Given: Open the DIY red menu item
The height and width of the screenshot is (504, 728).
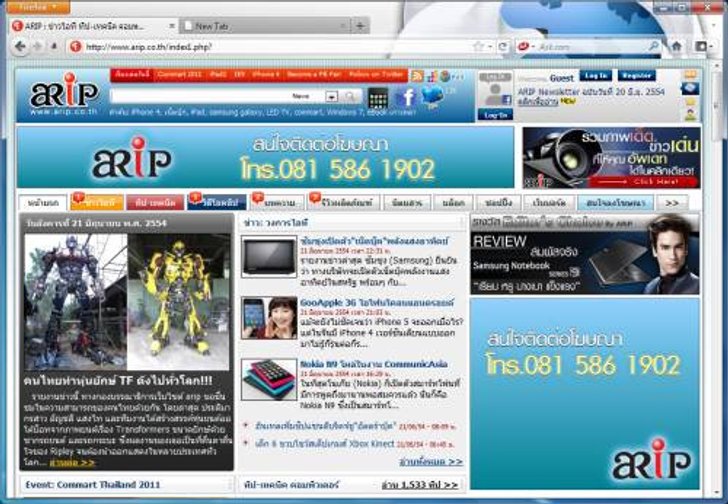Looking at the screenshot, I should (240, 74).
